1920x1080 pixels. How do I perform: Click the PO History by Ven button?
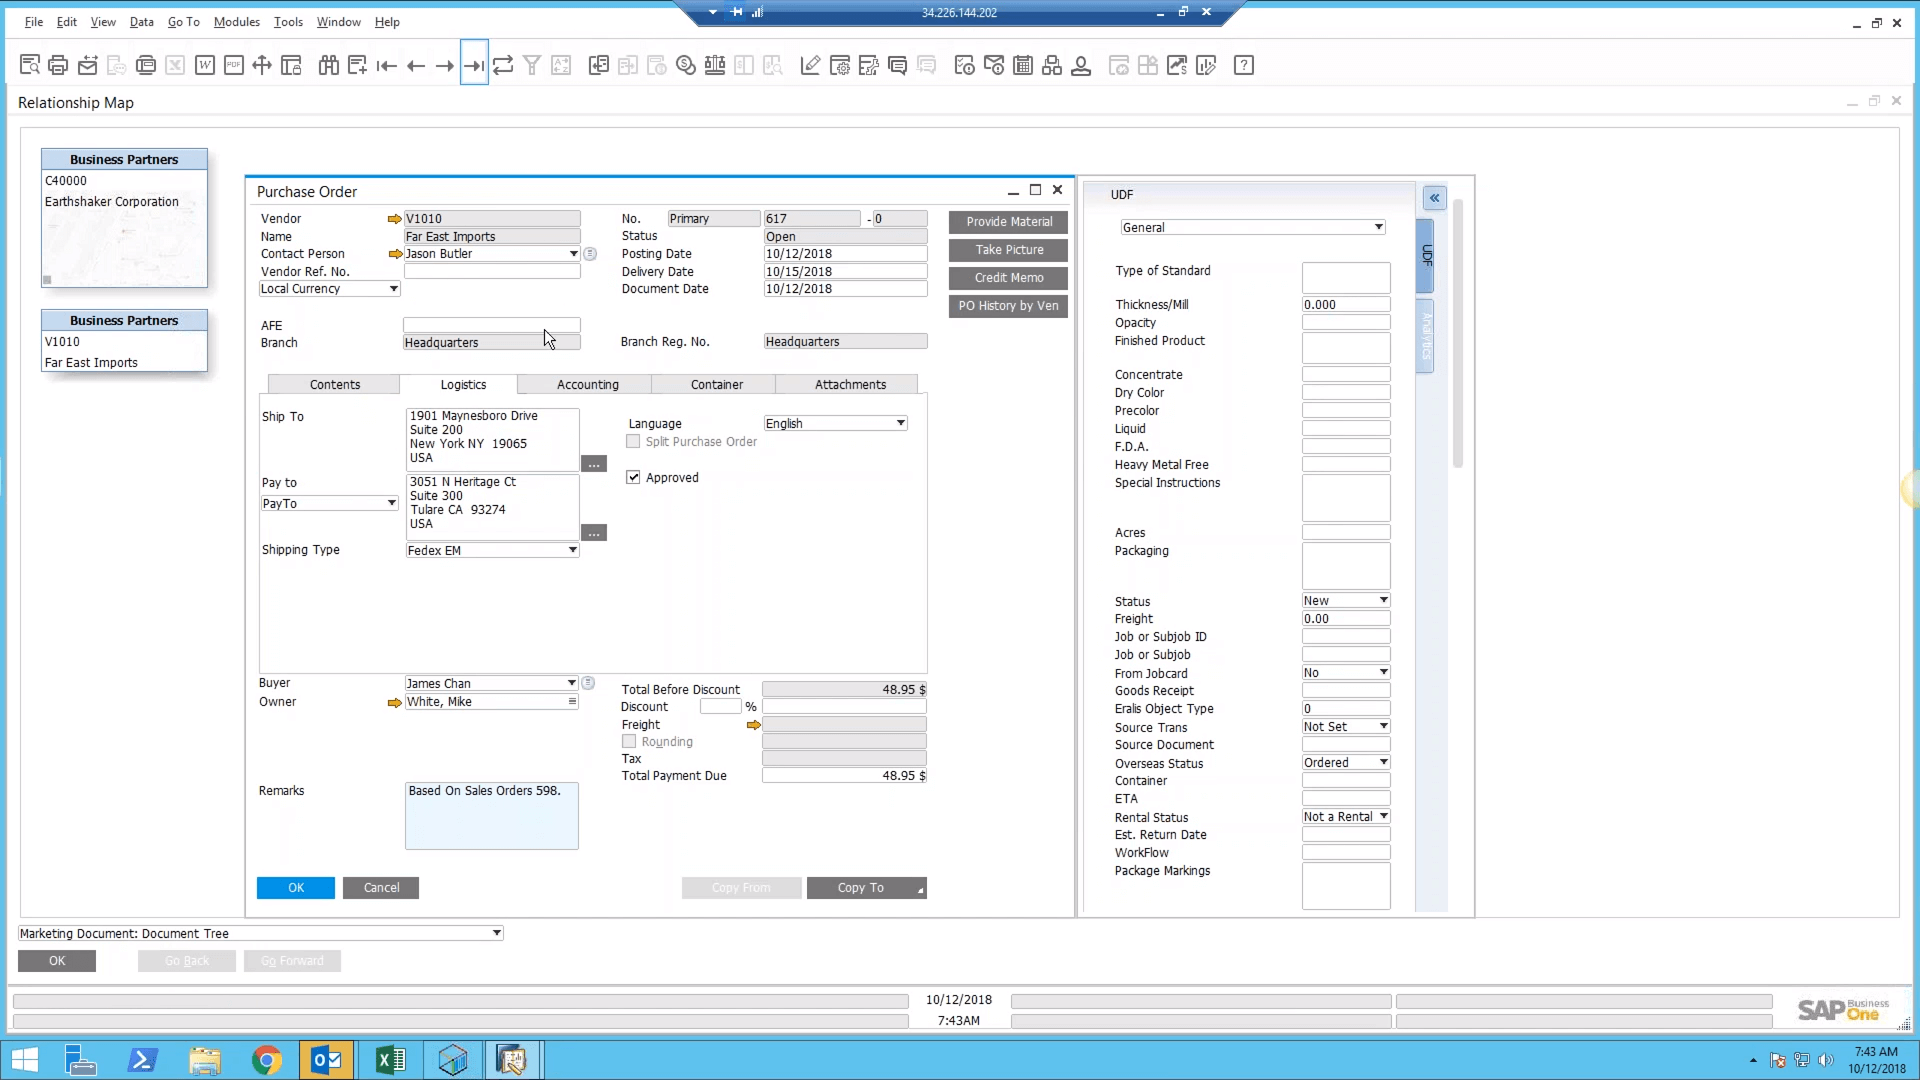1008,306
